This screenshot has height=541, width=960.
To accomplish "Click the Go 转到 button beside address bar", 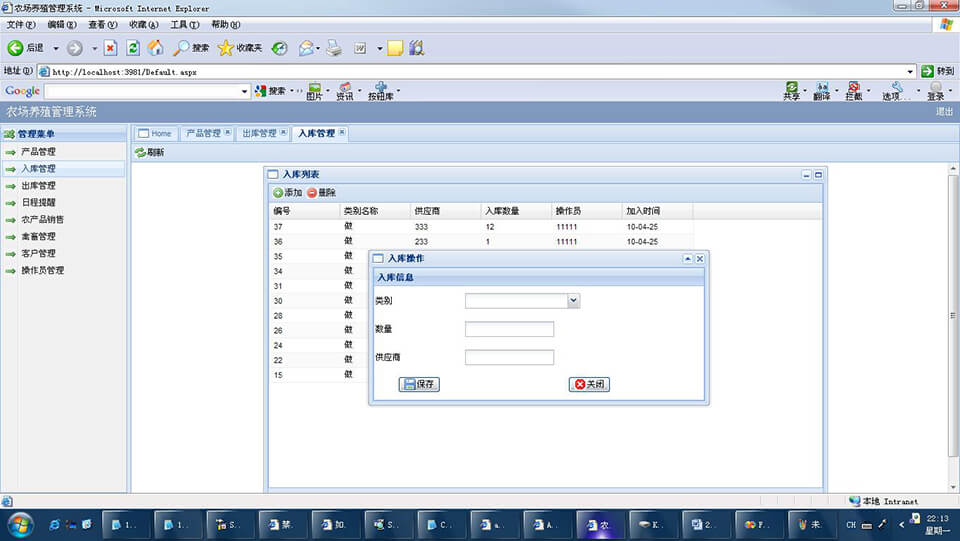I will click(x=937, y=71).
